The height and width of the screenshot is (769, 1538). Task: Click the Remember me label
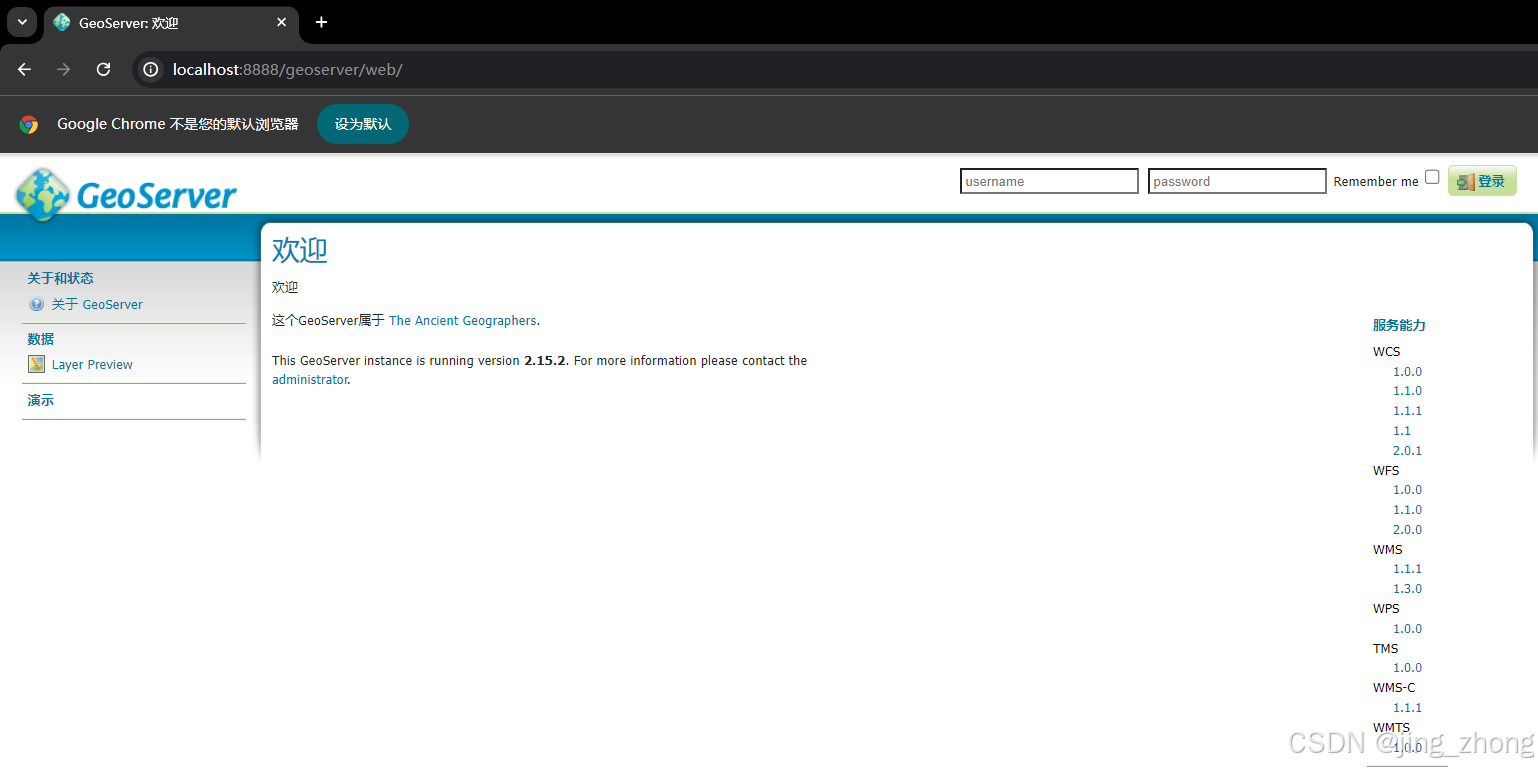point(1376,182)
